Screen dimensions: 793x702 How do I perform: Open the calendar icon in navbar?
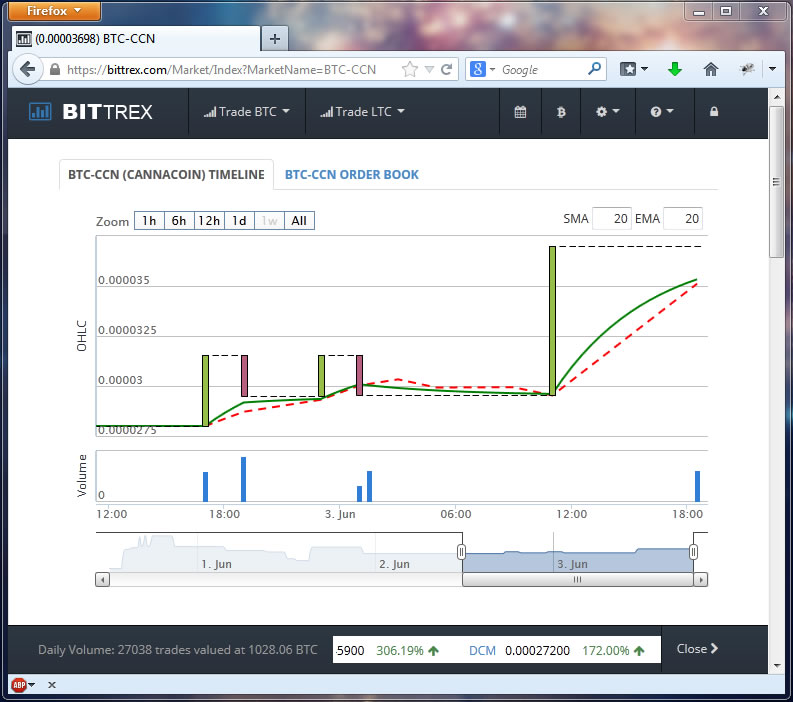(x=520, y=112)
